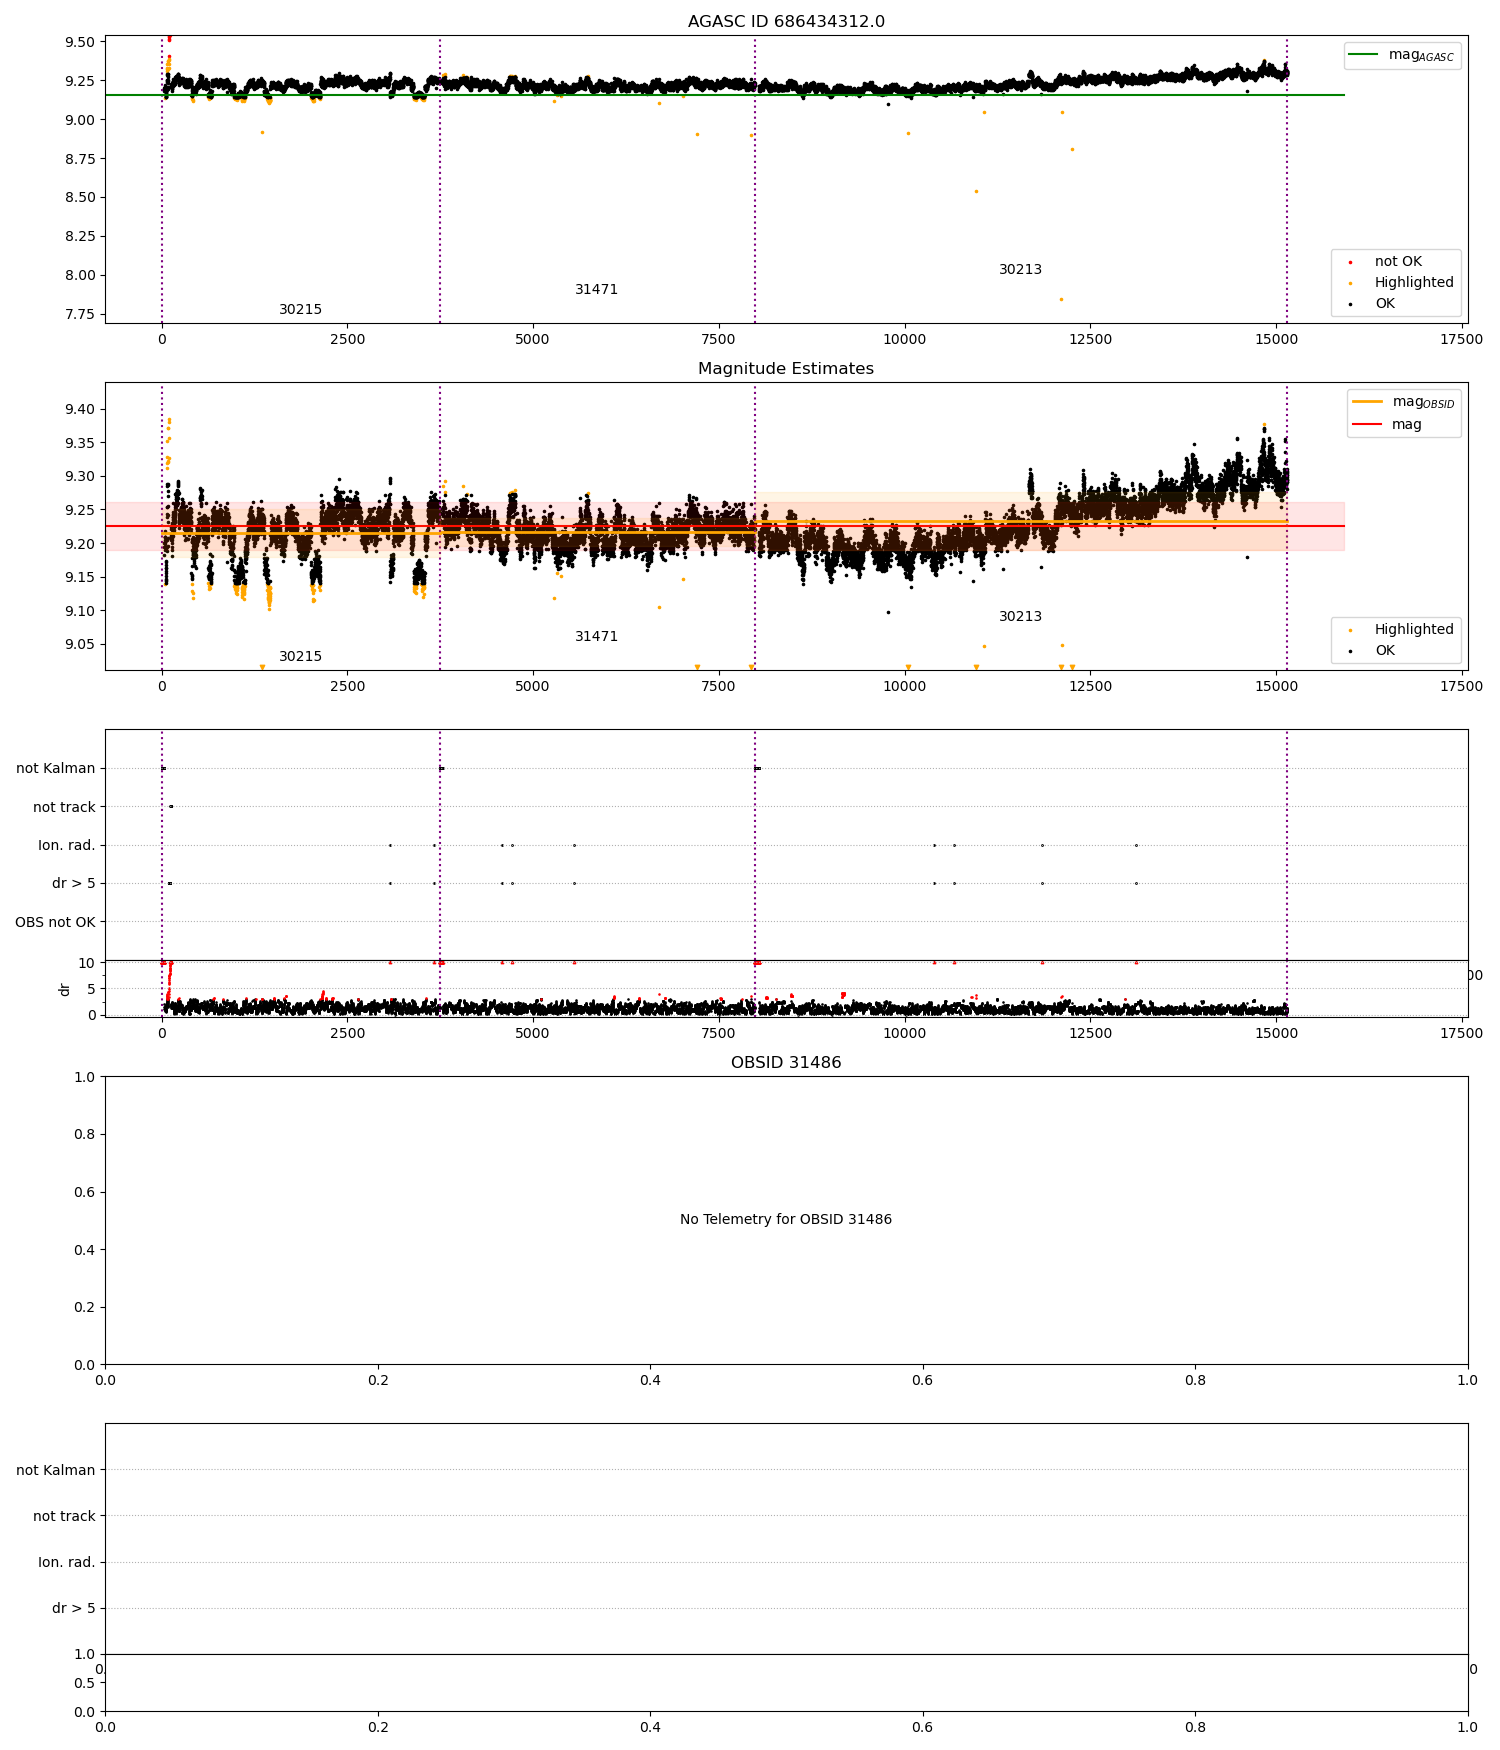Click the '30213' label in top plot
1500x1750 pixels.
tap(1020, 270)
